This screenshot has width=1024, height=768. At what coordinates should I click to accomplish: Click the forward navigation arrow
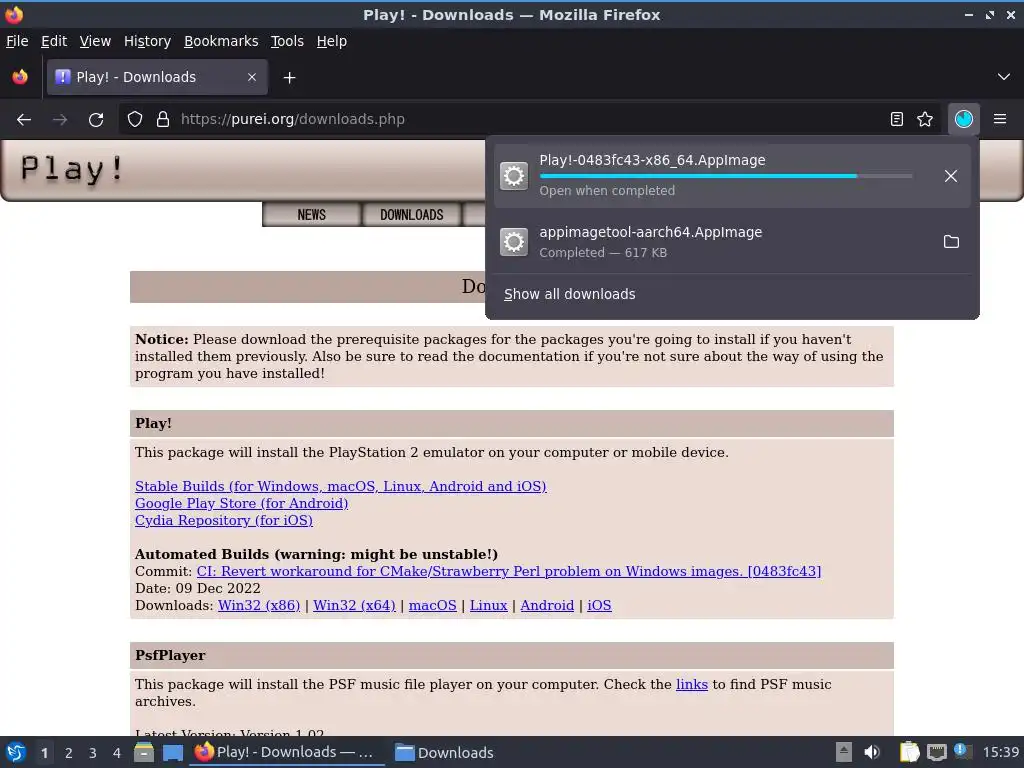click(60, 120)
